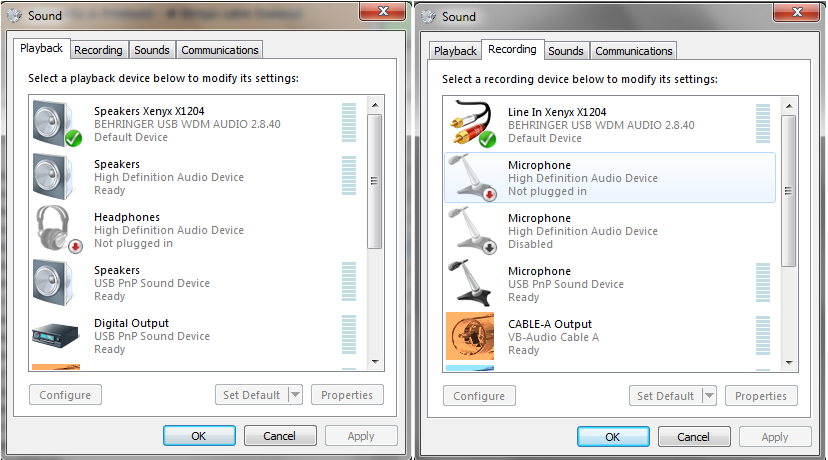Click Apply in Recording window
The width and height of the screenshot is (828, 460).
click(775, 437)
